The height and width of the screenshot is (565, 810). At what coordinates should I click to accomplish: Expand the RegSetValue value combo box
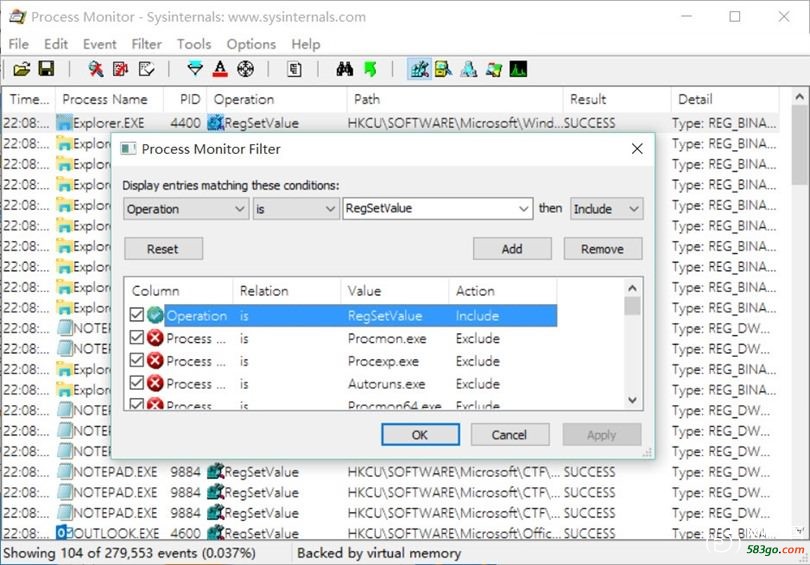tap(523, 209)
